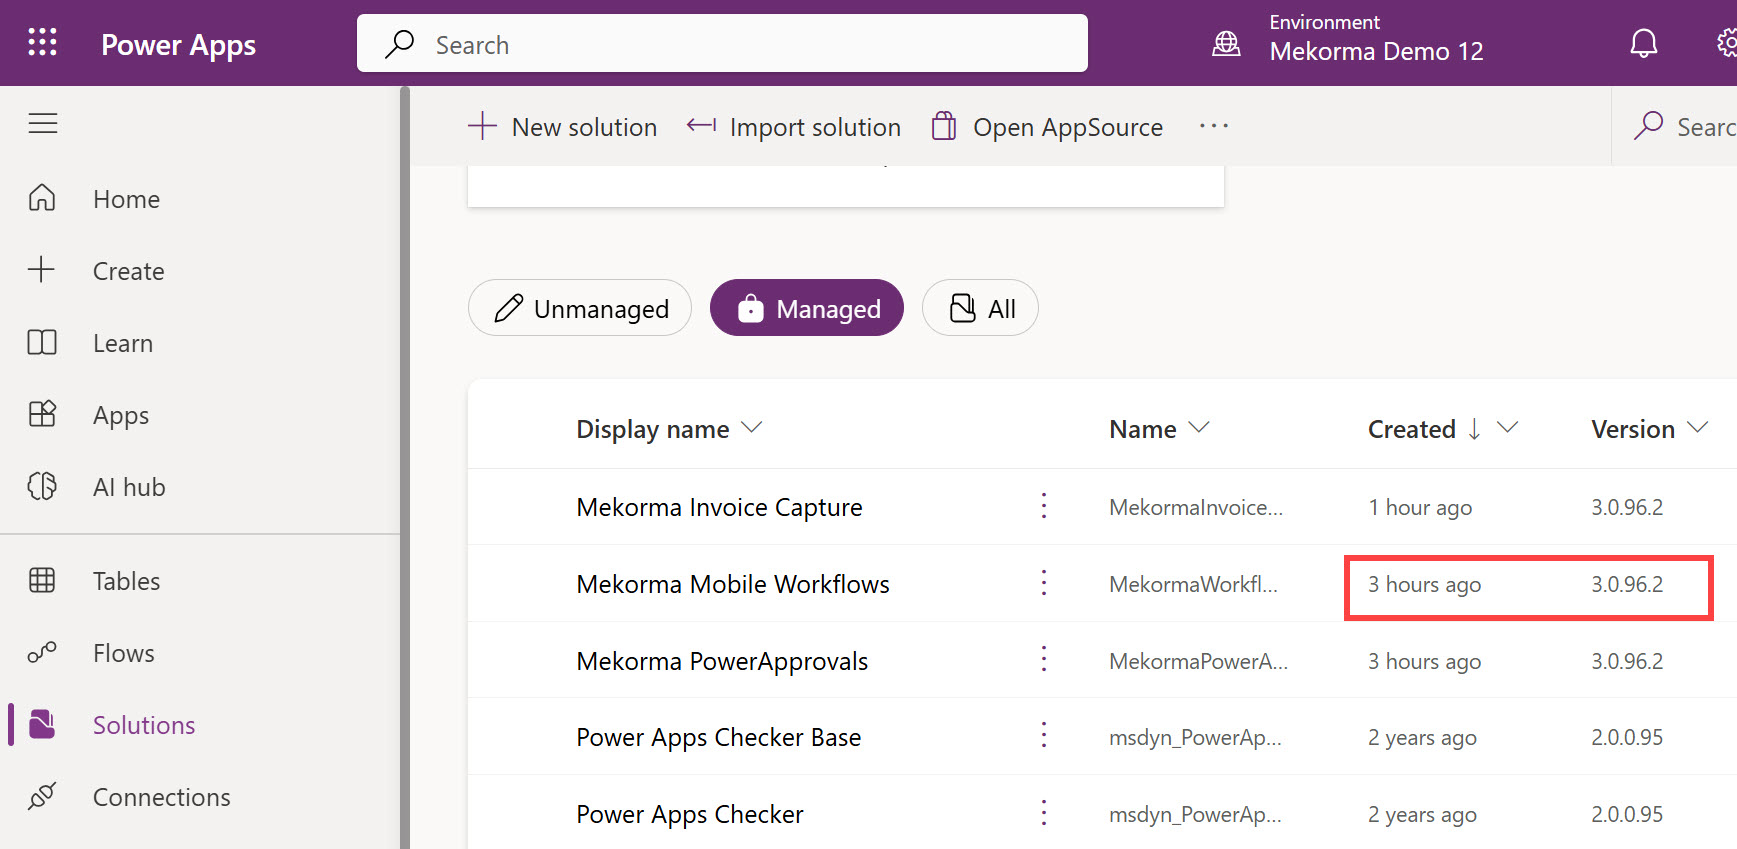Image resolution: width=1737 pixels, height=849 pixels.
Task: Open the Mekorma Mobile Workflows solution
Action: pos(732,584)
